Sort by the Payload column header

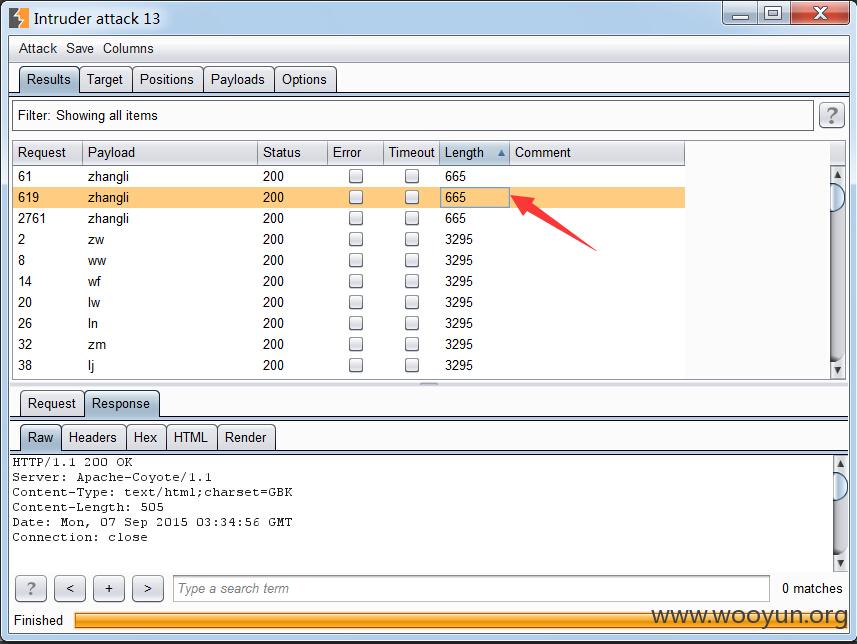(x=170, y=153)
